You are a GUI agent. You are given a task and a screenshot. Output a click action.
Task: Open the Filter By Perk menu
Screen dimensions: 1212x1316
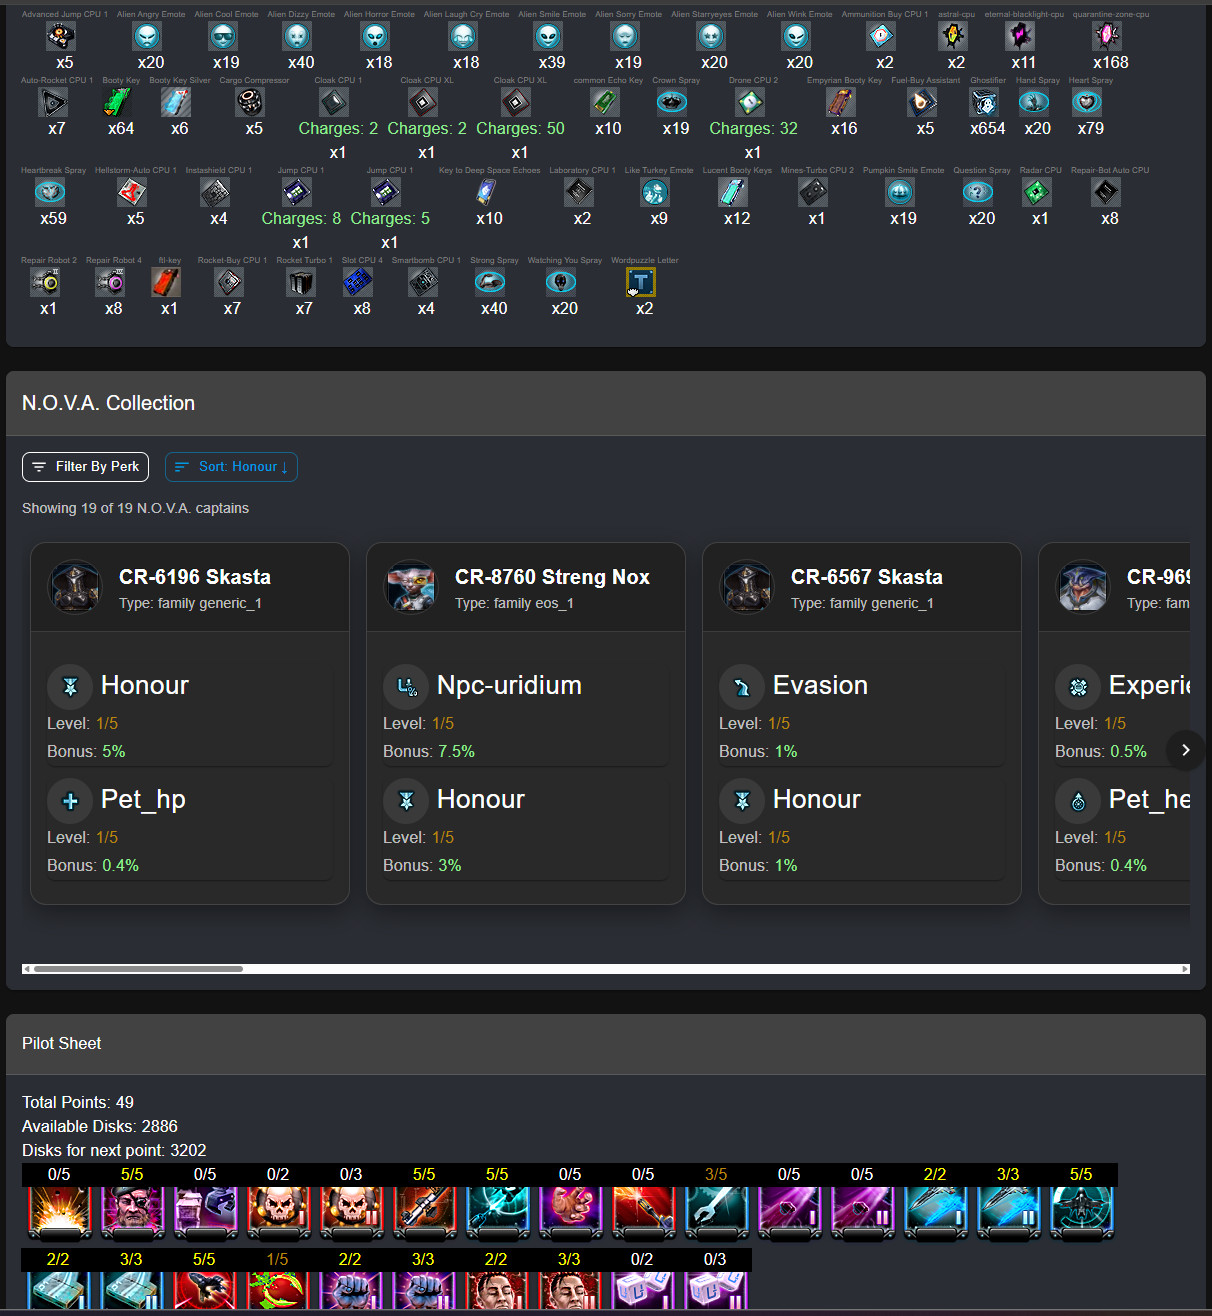tap(86, 467)
